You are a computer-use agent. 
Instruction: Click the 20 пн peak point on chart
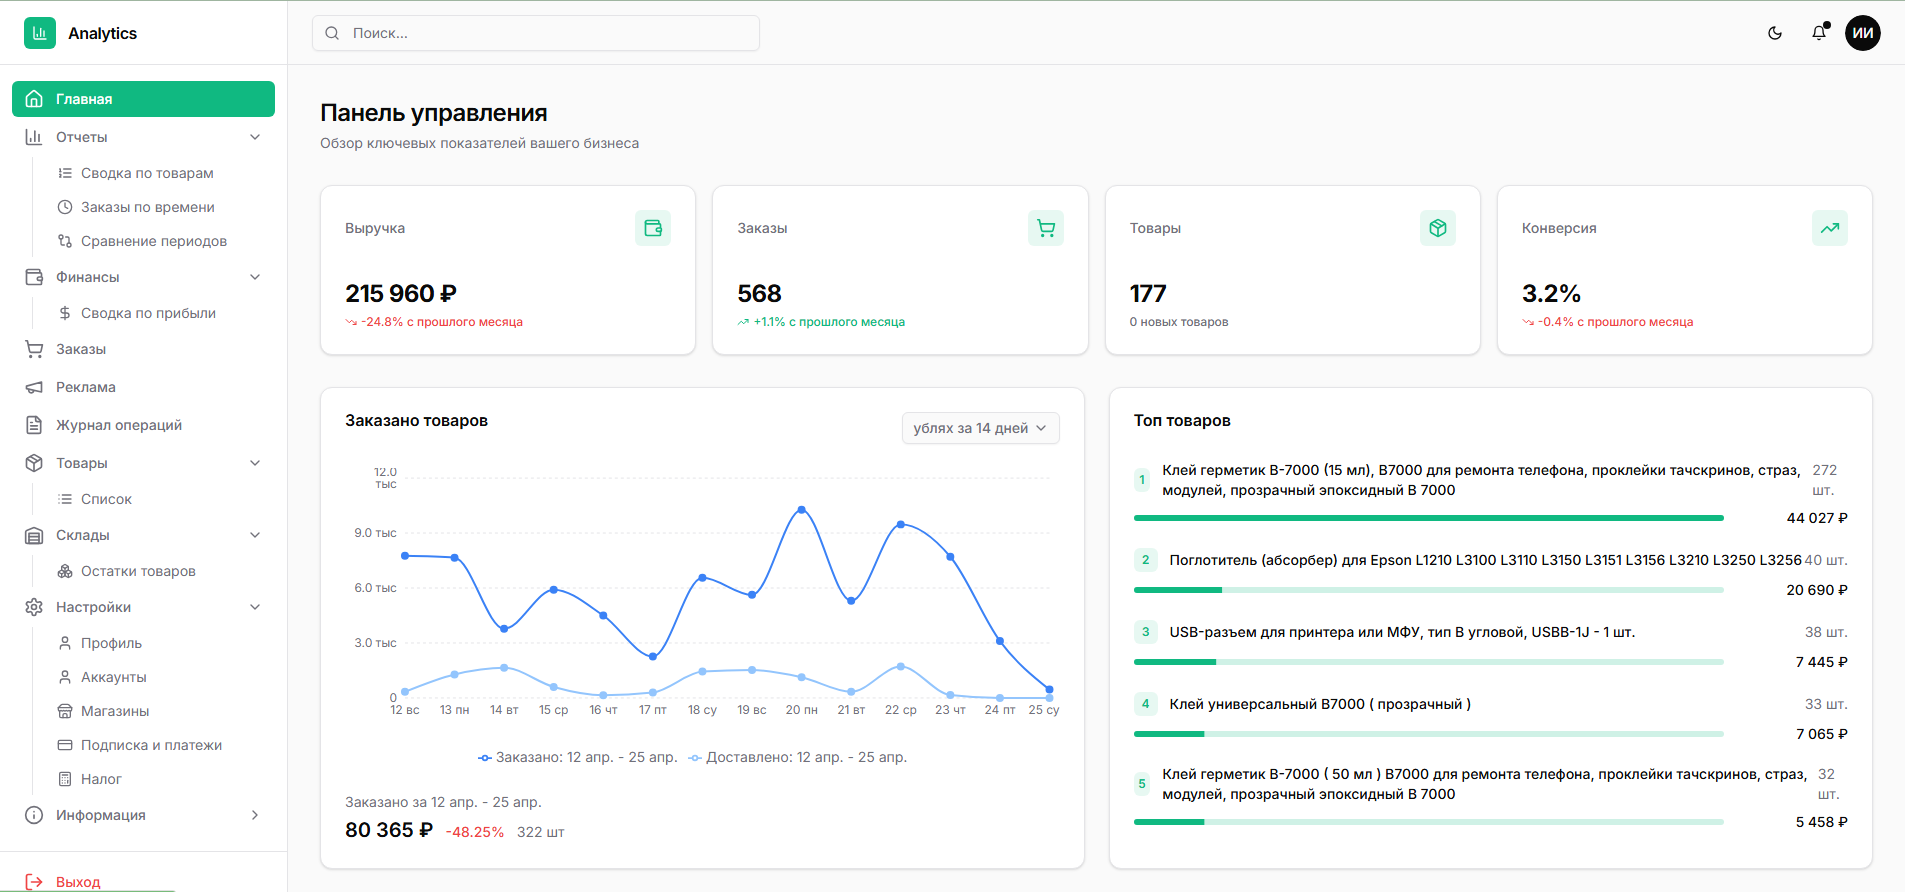(801, 510)
